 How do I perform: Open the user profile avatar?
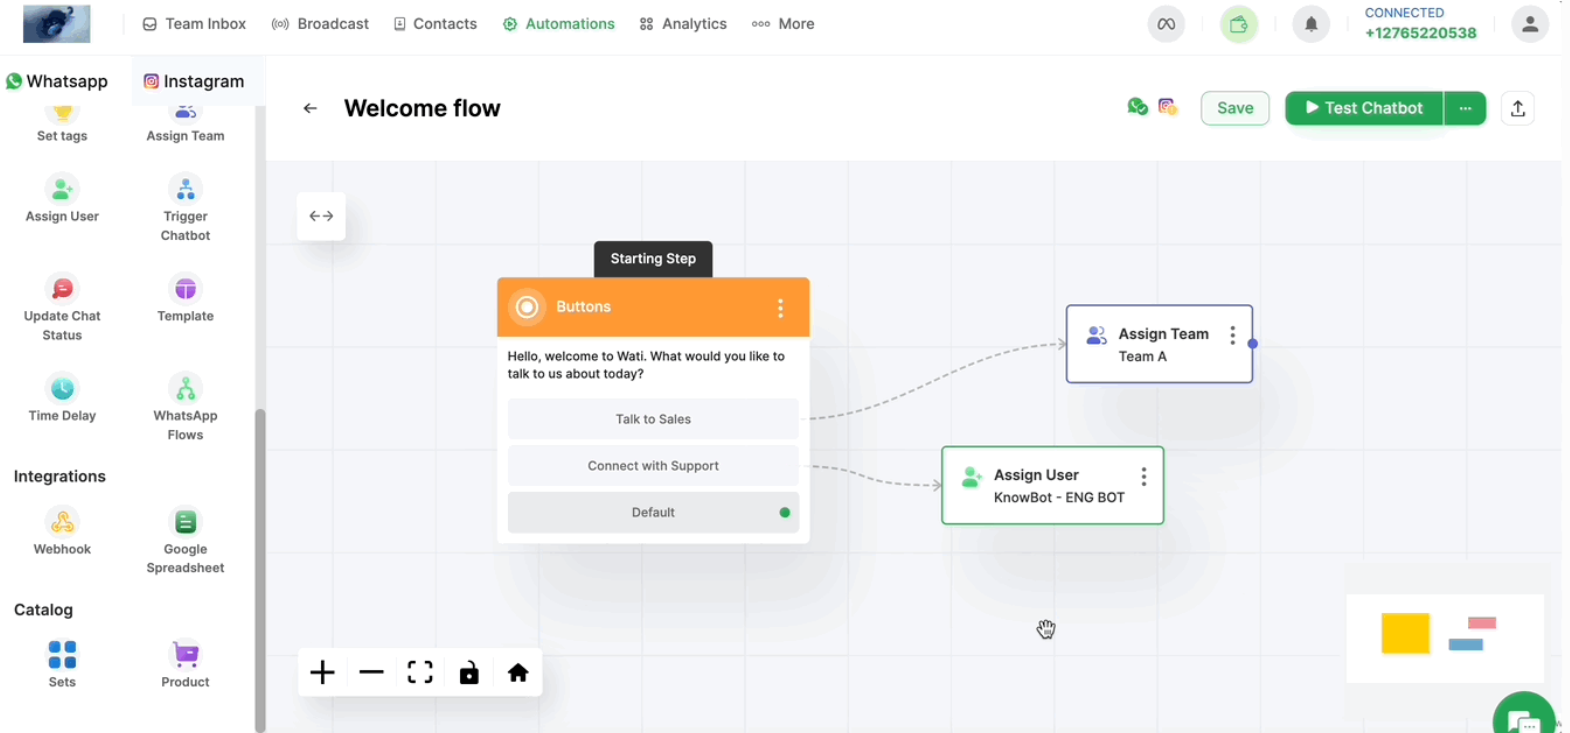(1529, 24)
